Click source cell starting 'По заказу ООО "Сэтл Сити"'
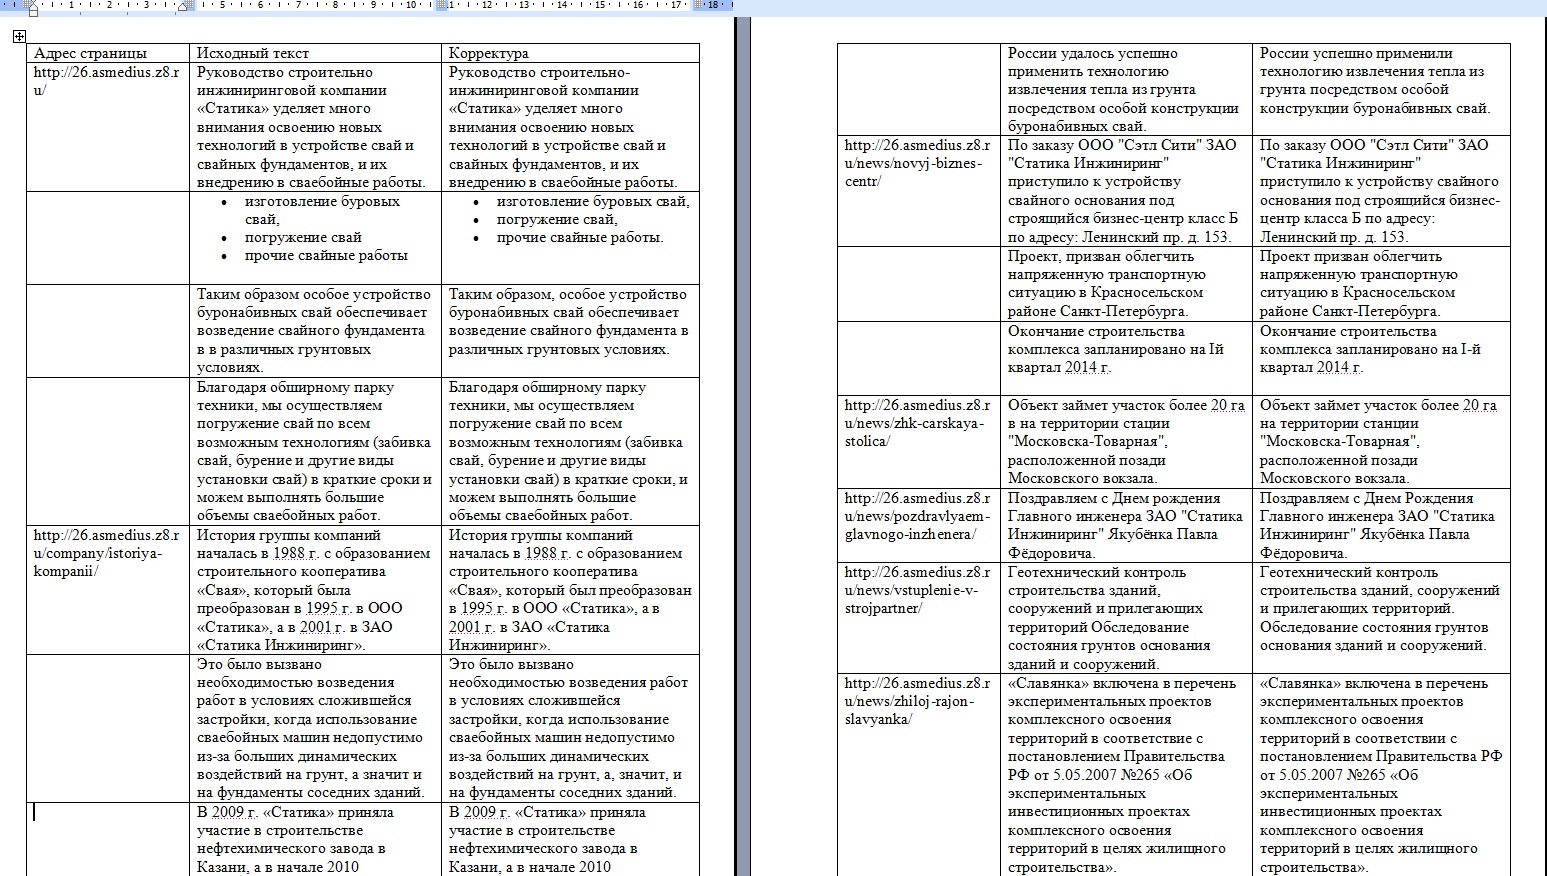Screen dimensions: 1547x876 (1126, 191)
